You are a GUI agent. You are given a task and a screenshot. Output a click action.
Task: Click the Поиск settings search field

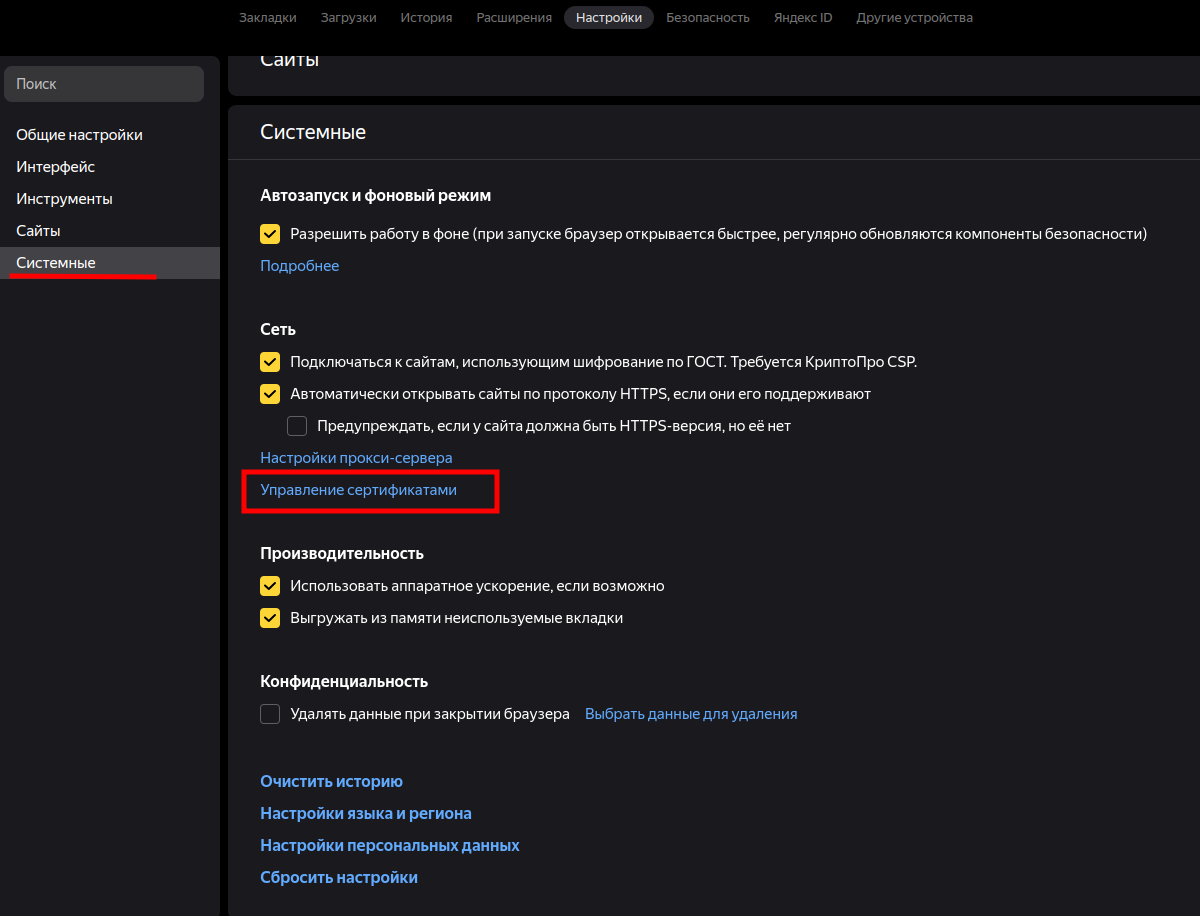[104, 84]
